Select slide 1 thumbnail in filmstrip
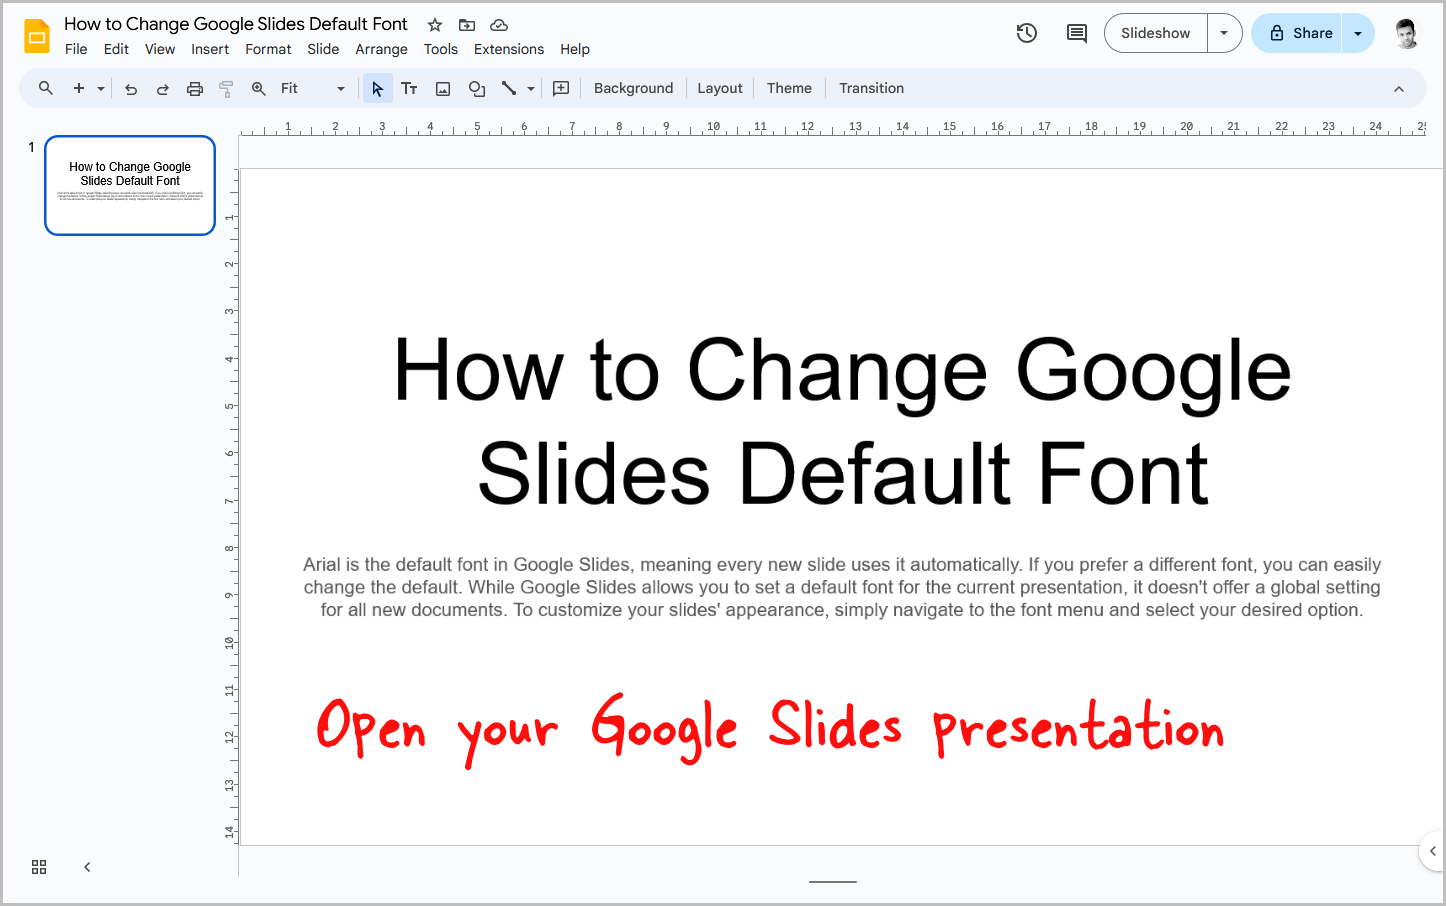The height and width of the screenshot is (906, 1446). 130,185
